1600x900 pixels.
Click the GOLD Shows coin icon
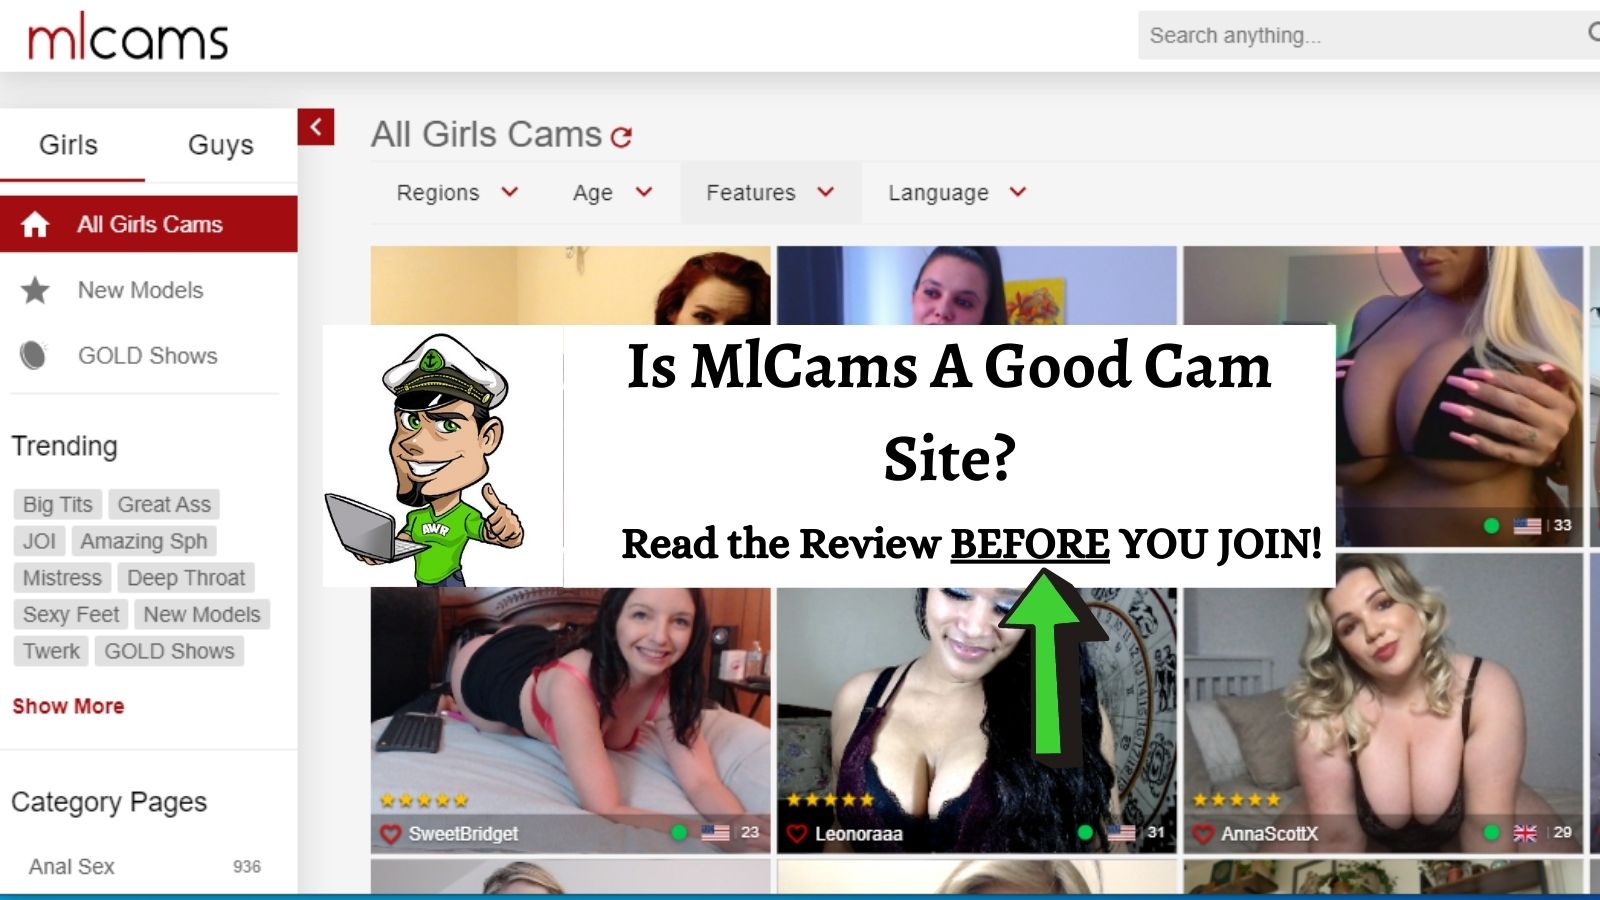[33, 355]
